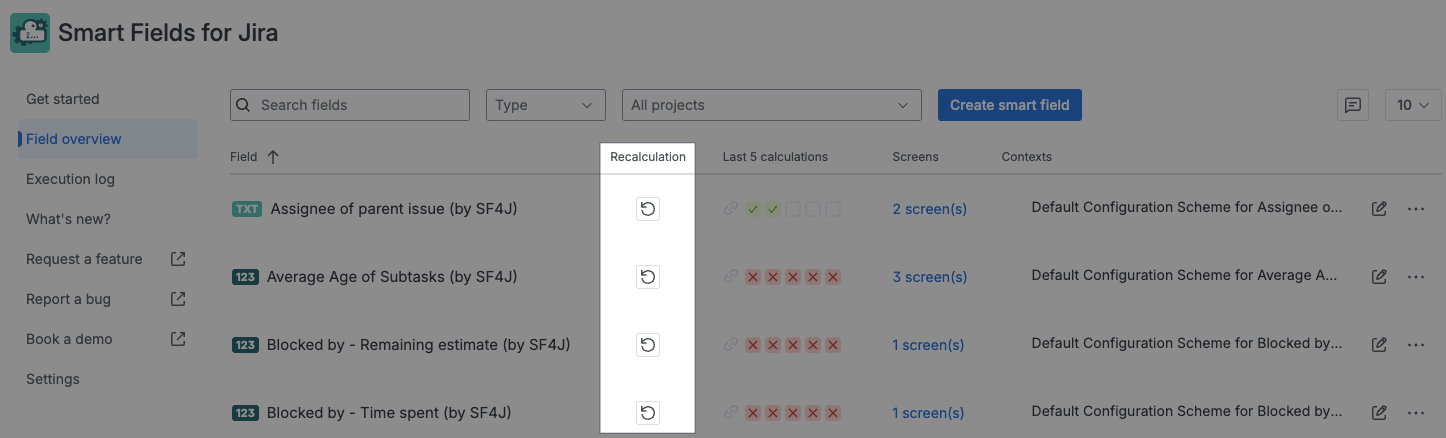This screenshot has width=1446, height=438.
Task: Click Create smart field button
Action: (x=1009, y=105)
